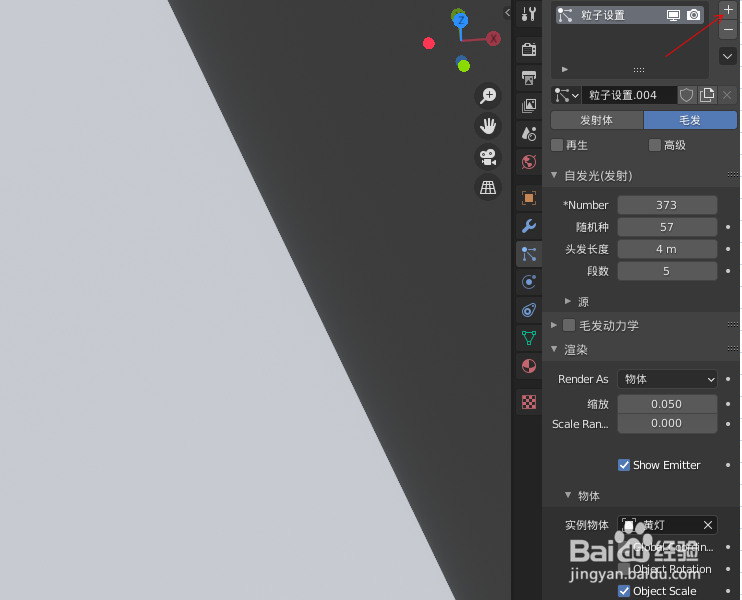Viewport: 742px width, 600px height.
Task: Toggle fake user shield for 粒子设置.004
Action: [686, 95]
